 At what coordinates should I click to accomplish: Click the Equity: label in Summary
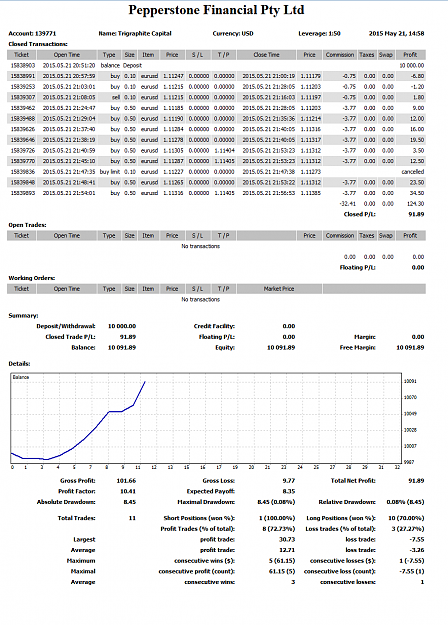[225, 348]
